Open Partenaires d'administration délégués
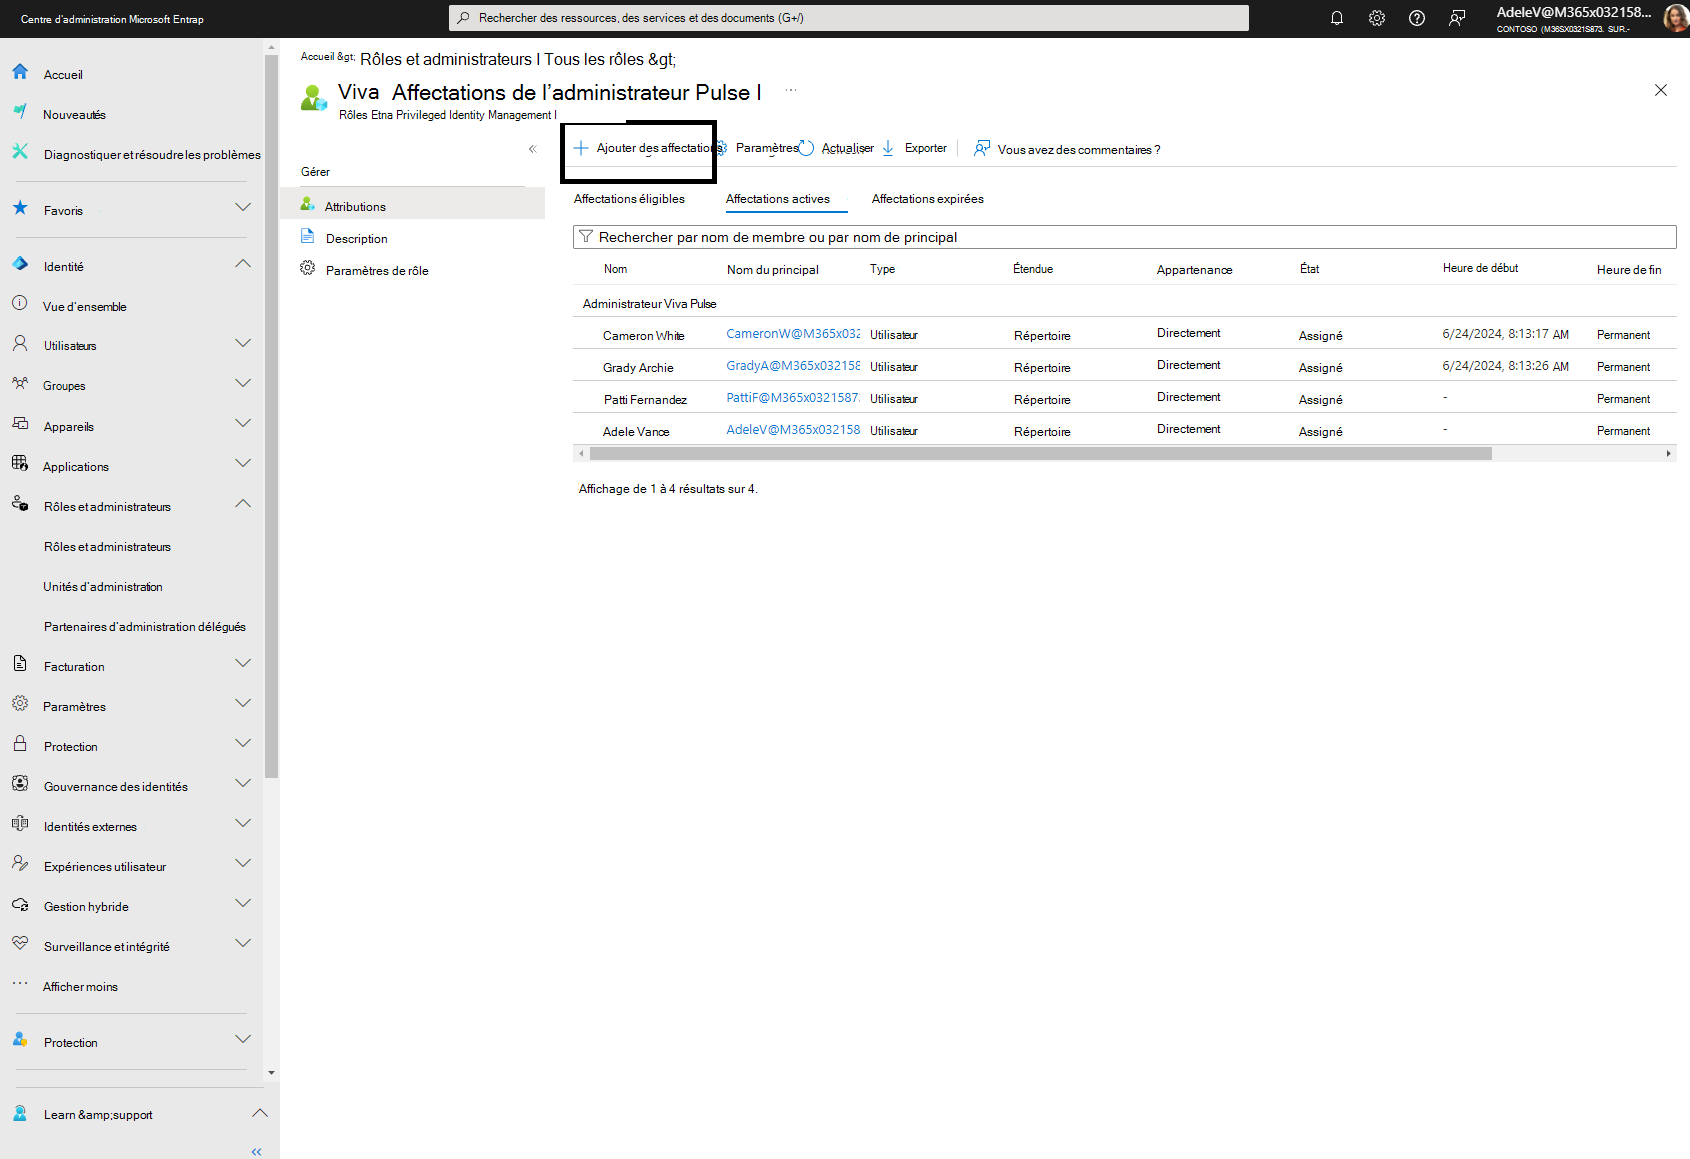This screenshot has width=1690, height=1159. pyautogui.click(x=145, y=627)
